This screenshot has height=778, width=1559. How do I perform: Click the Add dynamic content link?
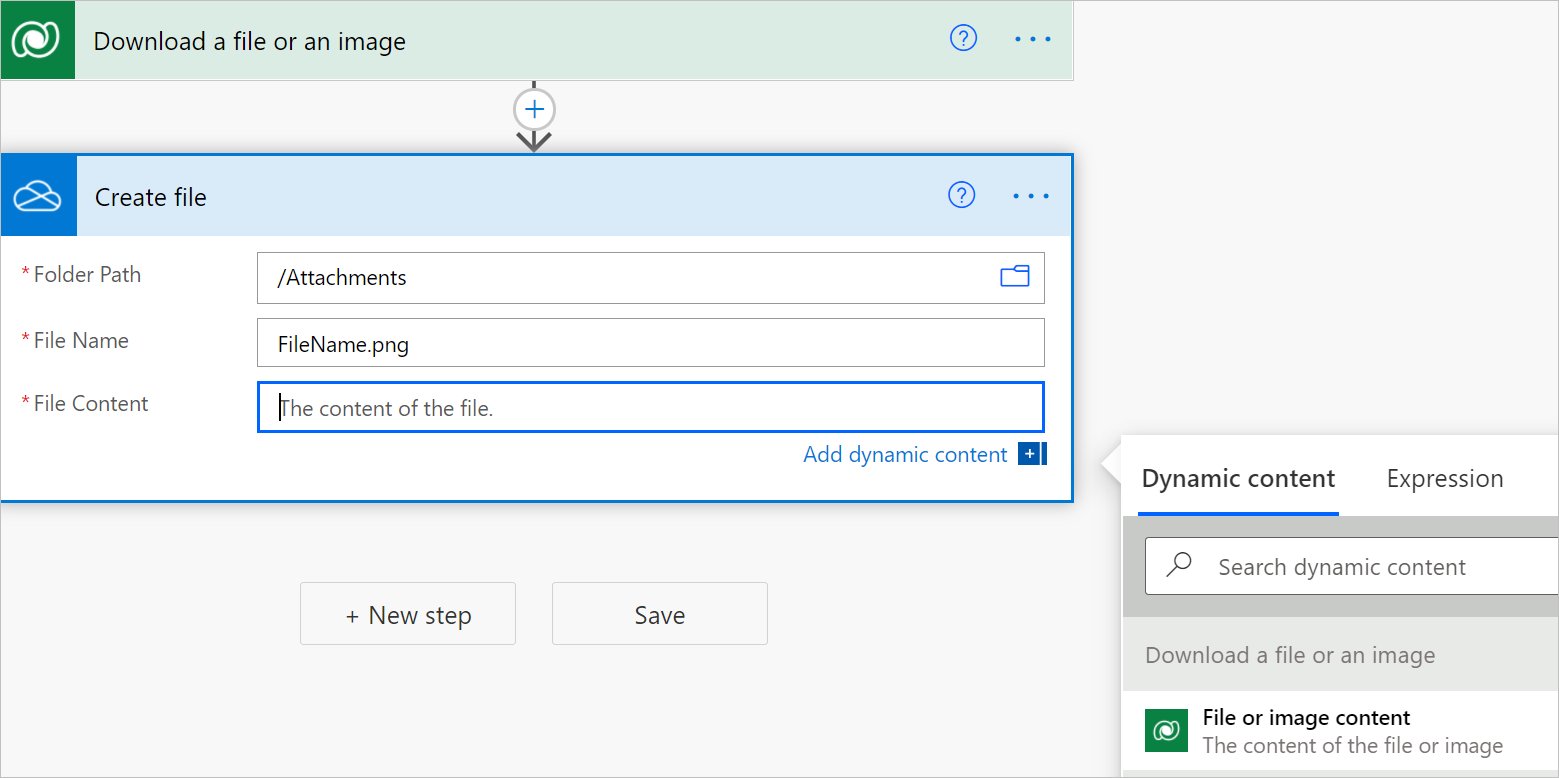click(904, 454)
